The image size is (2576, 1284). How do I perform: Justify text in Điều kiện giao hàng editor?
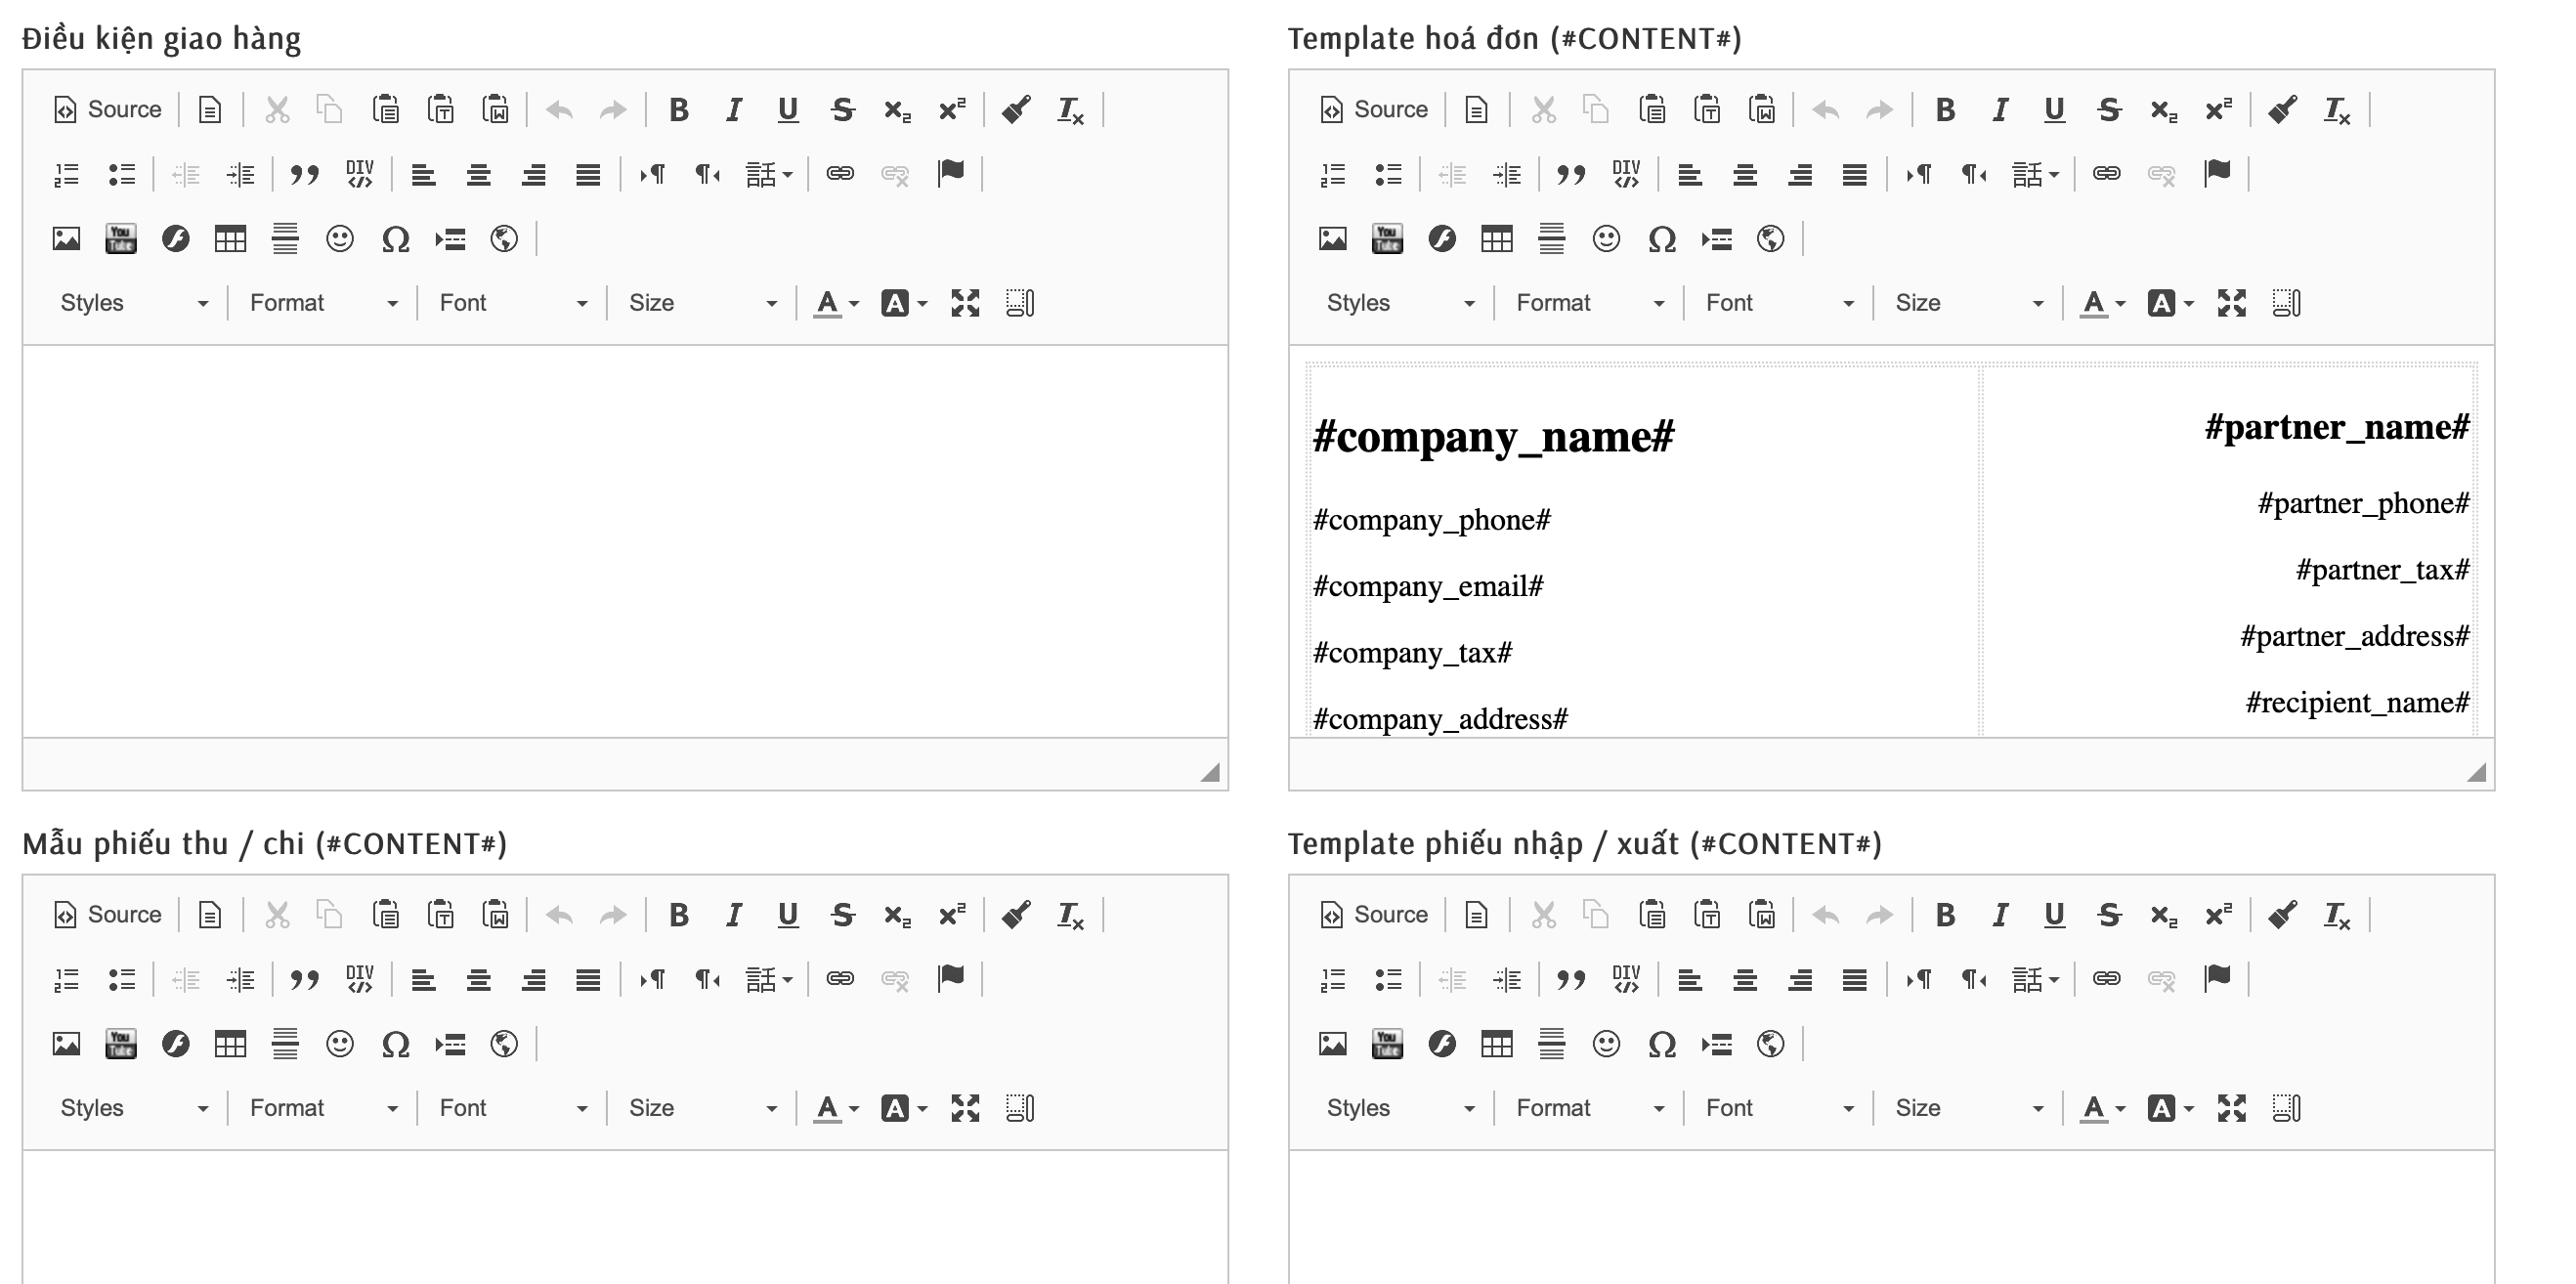pos(588,174)
